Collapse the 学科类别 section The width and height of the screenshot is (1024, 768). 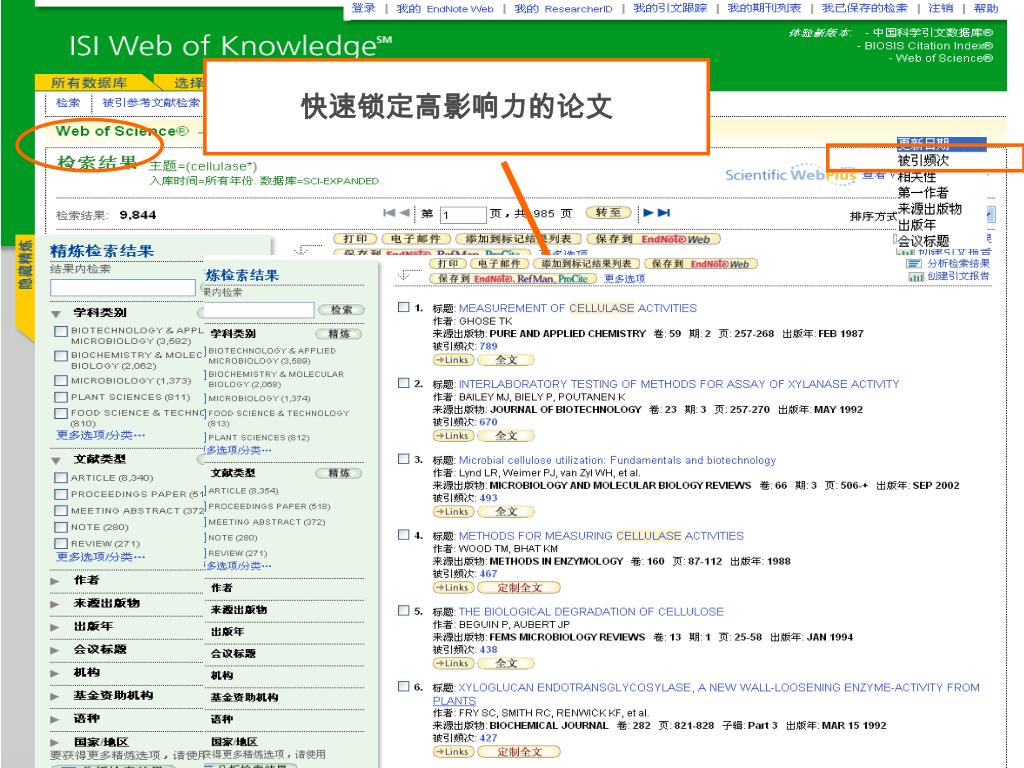(56, 313)
